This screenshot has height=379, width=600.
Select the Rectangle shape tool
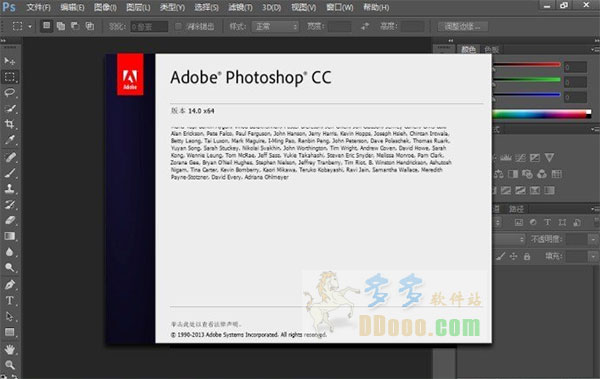10,332
